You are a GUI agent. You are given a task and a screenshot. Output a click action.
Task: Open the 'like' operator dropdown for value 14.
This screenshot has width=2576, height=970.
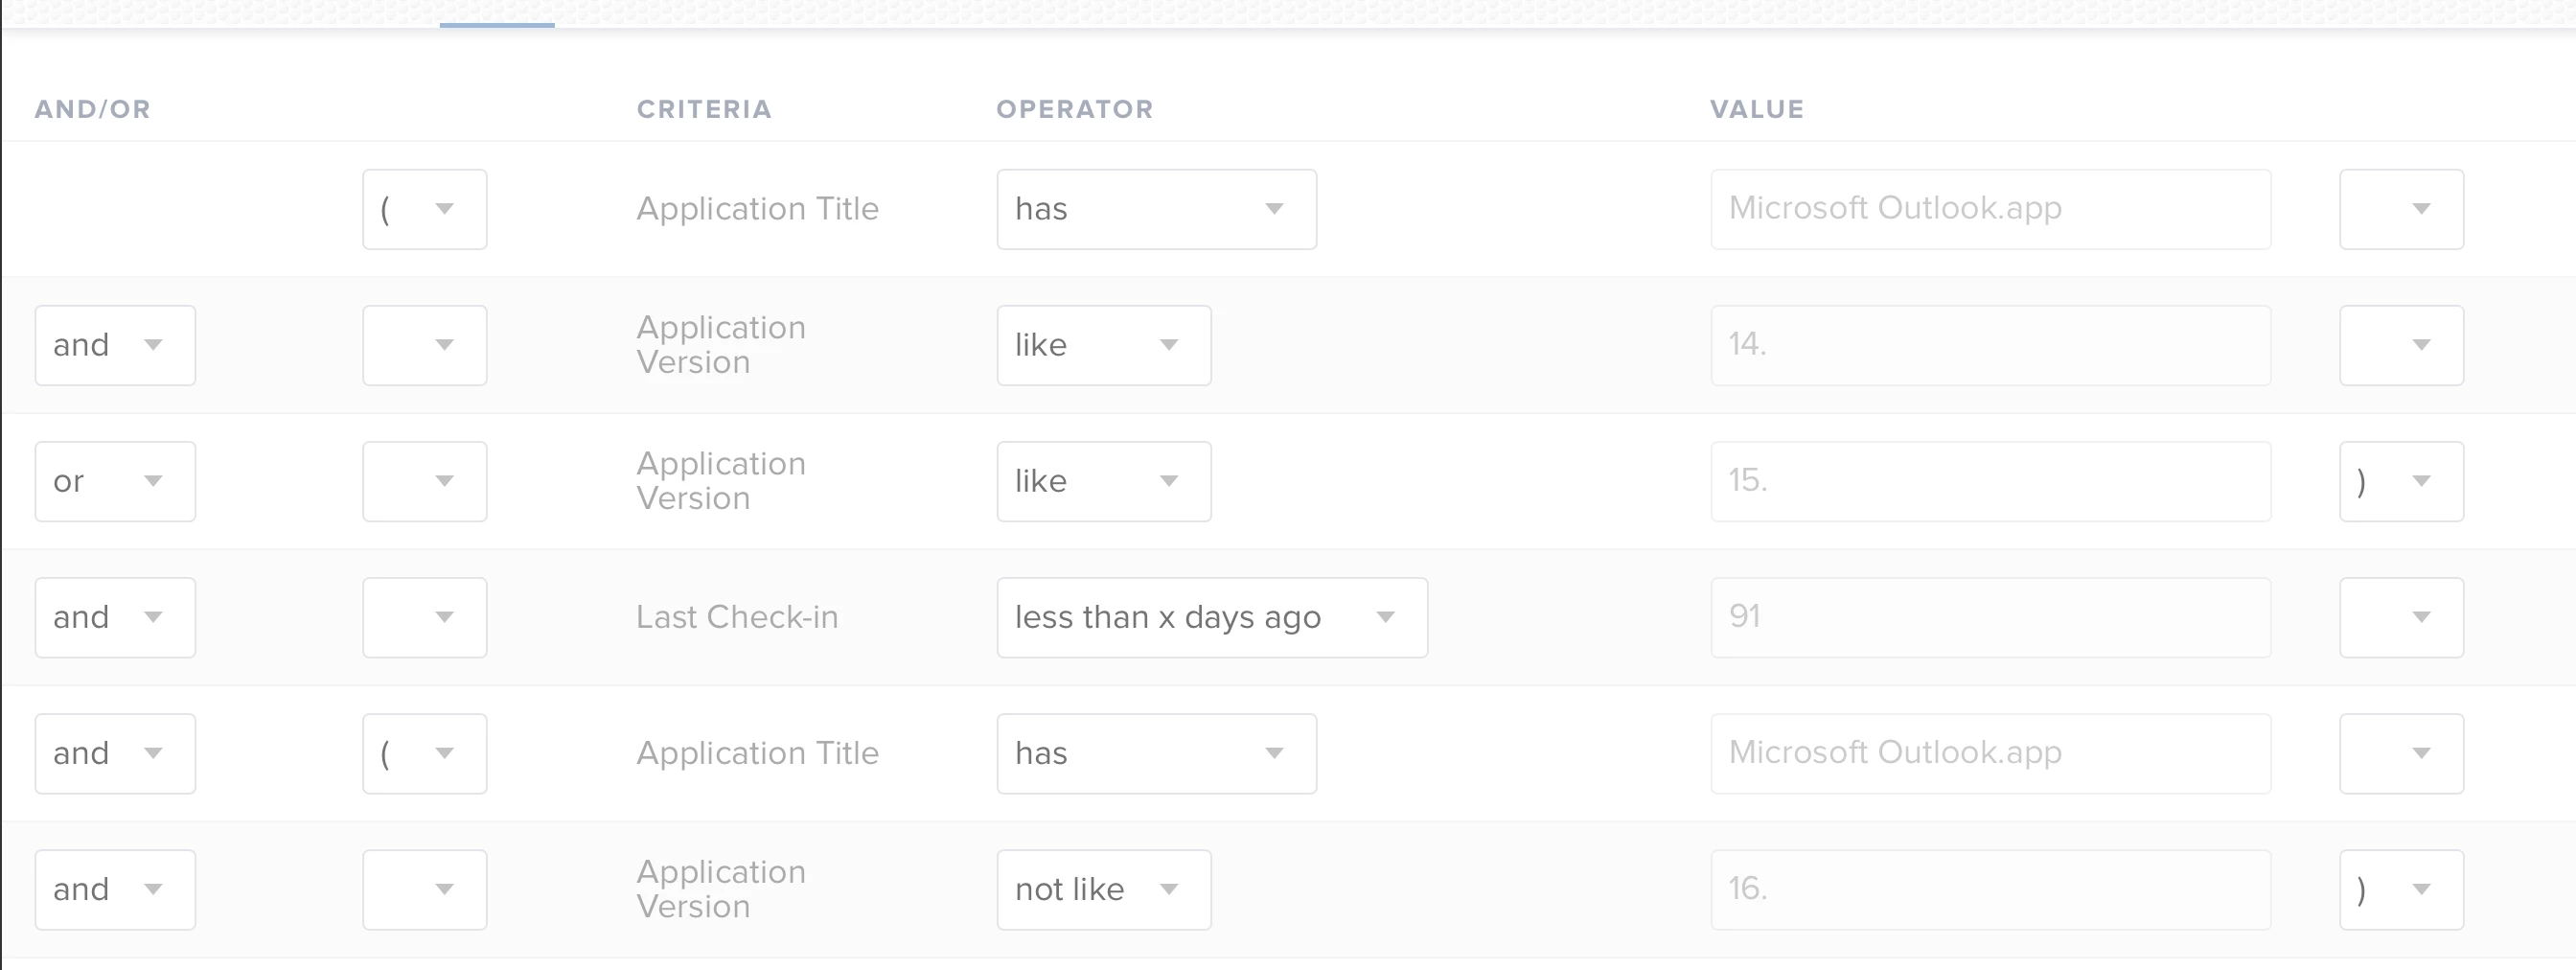pos(1103,345)
